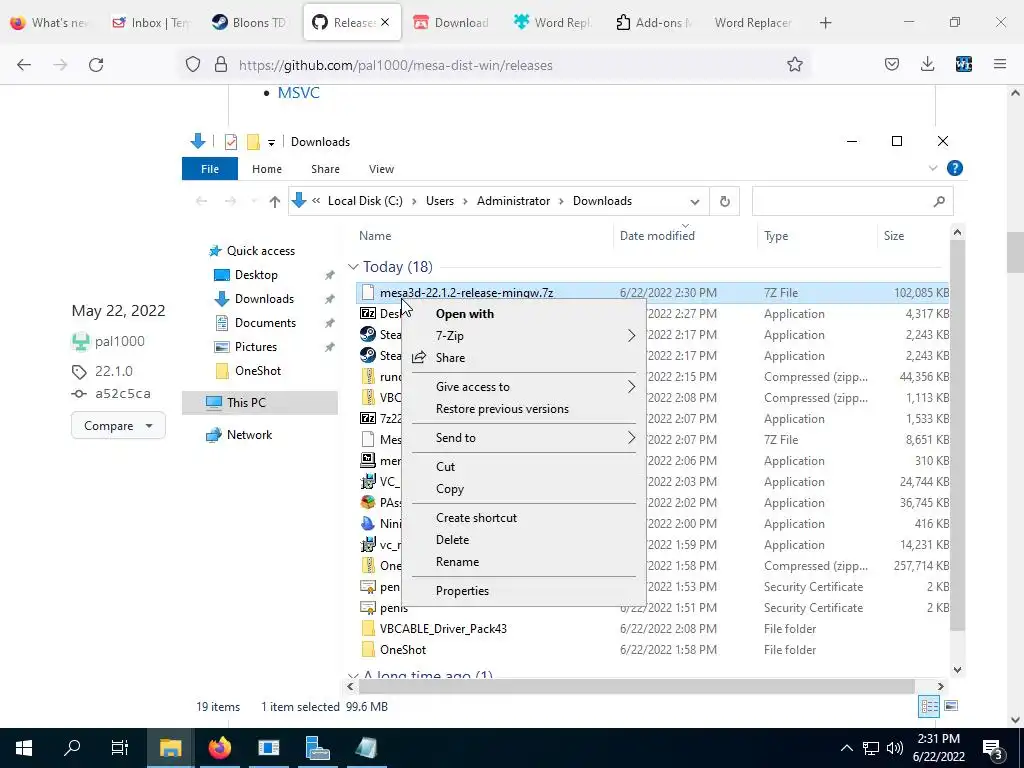The image size is (1024, 768).
Task: Choose Open with in context menu
Action: [523, 313]
